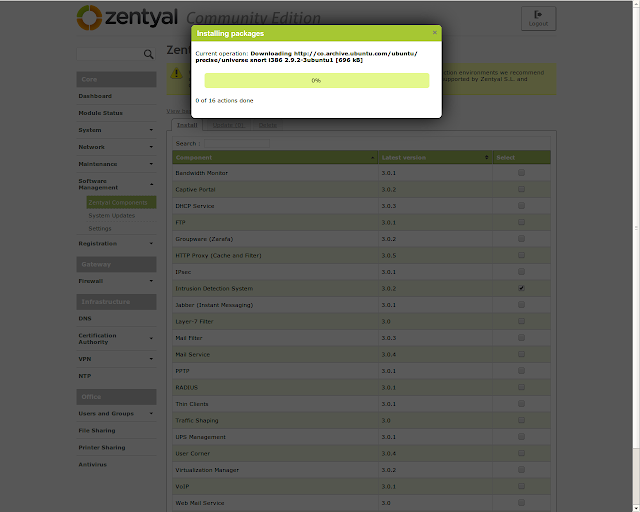
Task: Click the Gateway section header
Action: 116,264
